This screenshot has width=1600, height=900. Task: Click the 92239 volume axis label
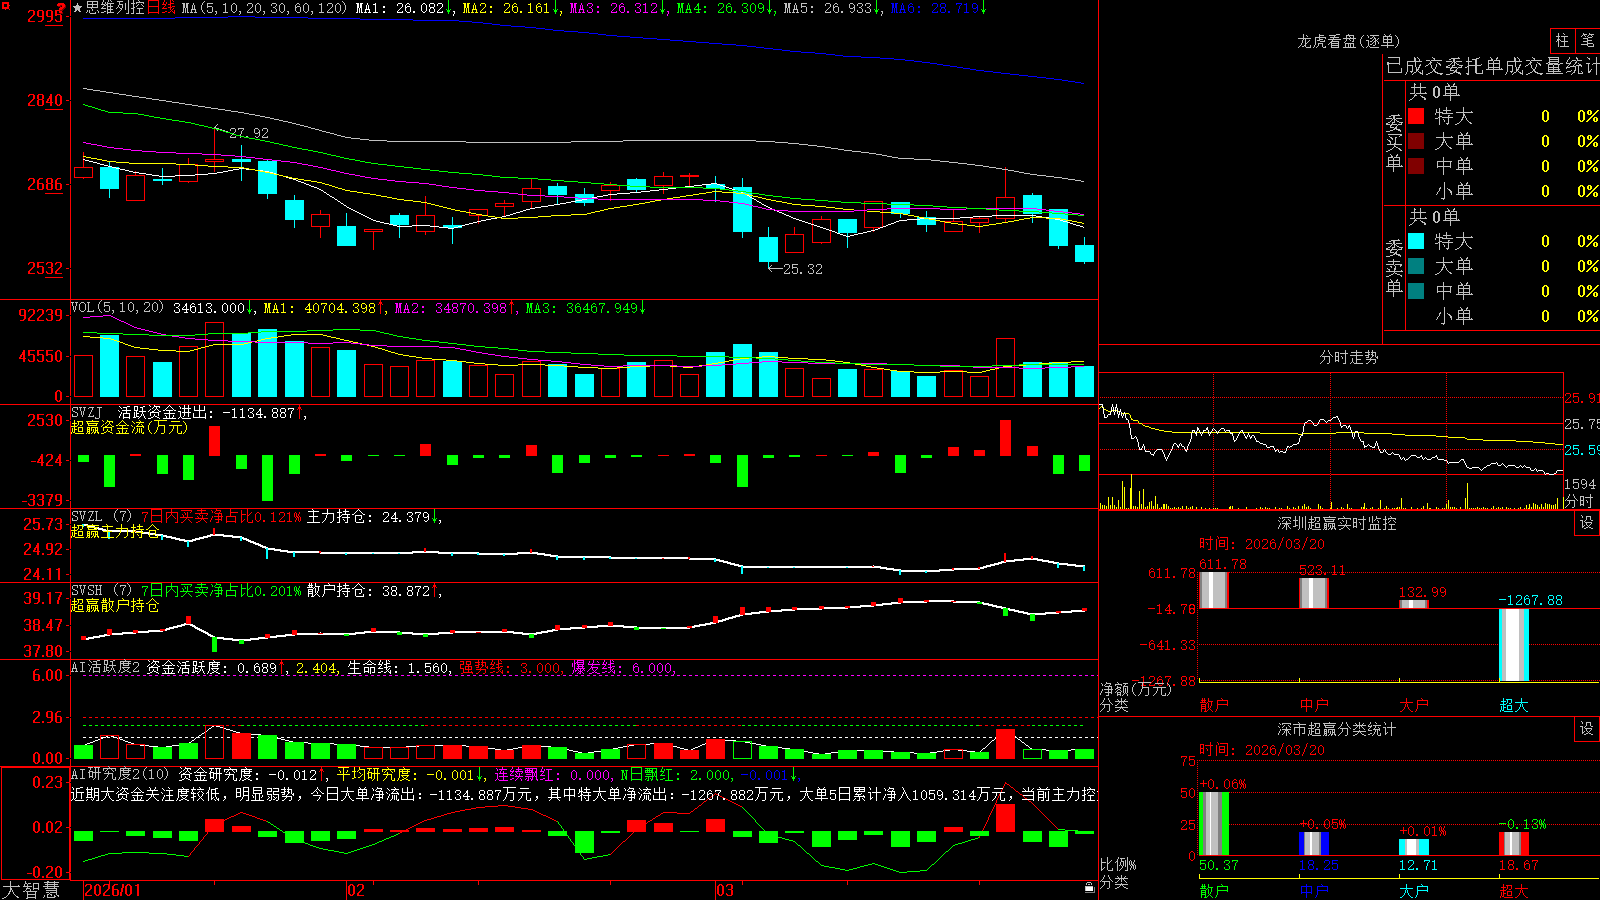[x=41, y=315]
